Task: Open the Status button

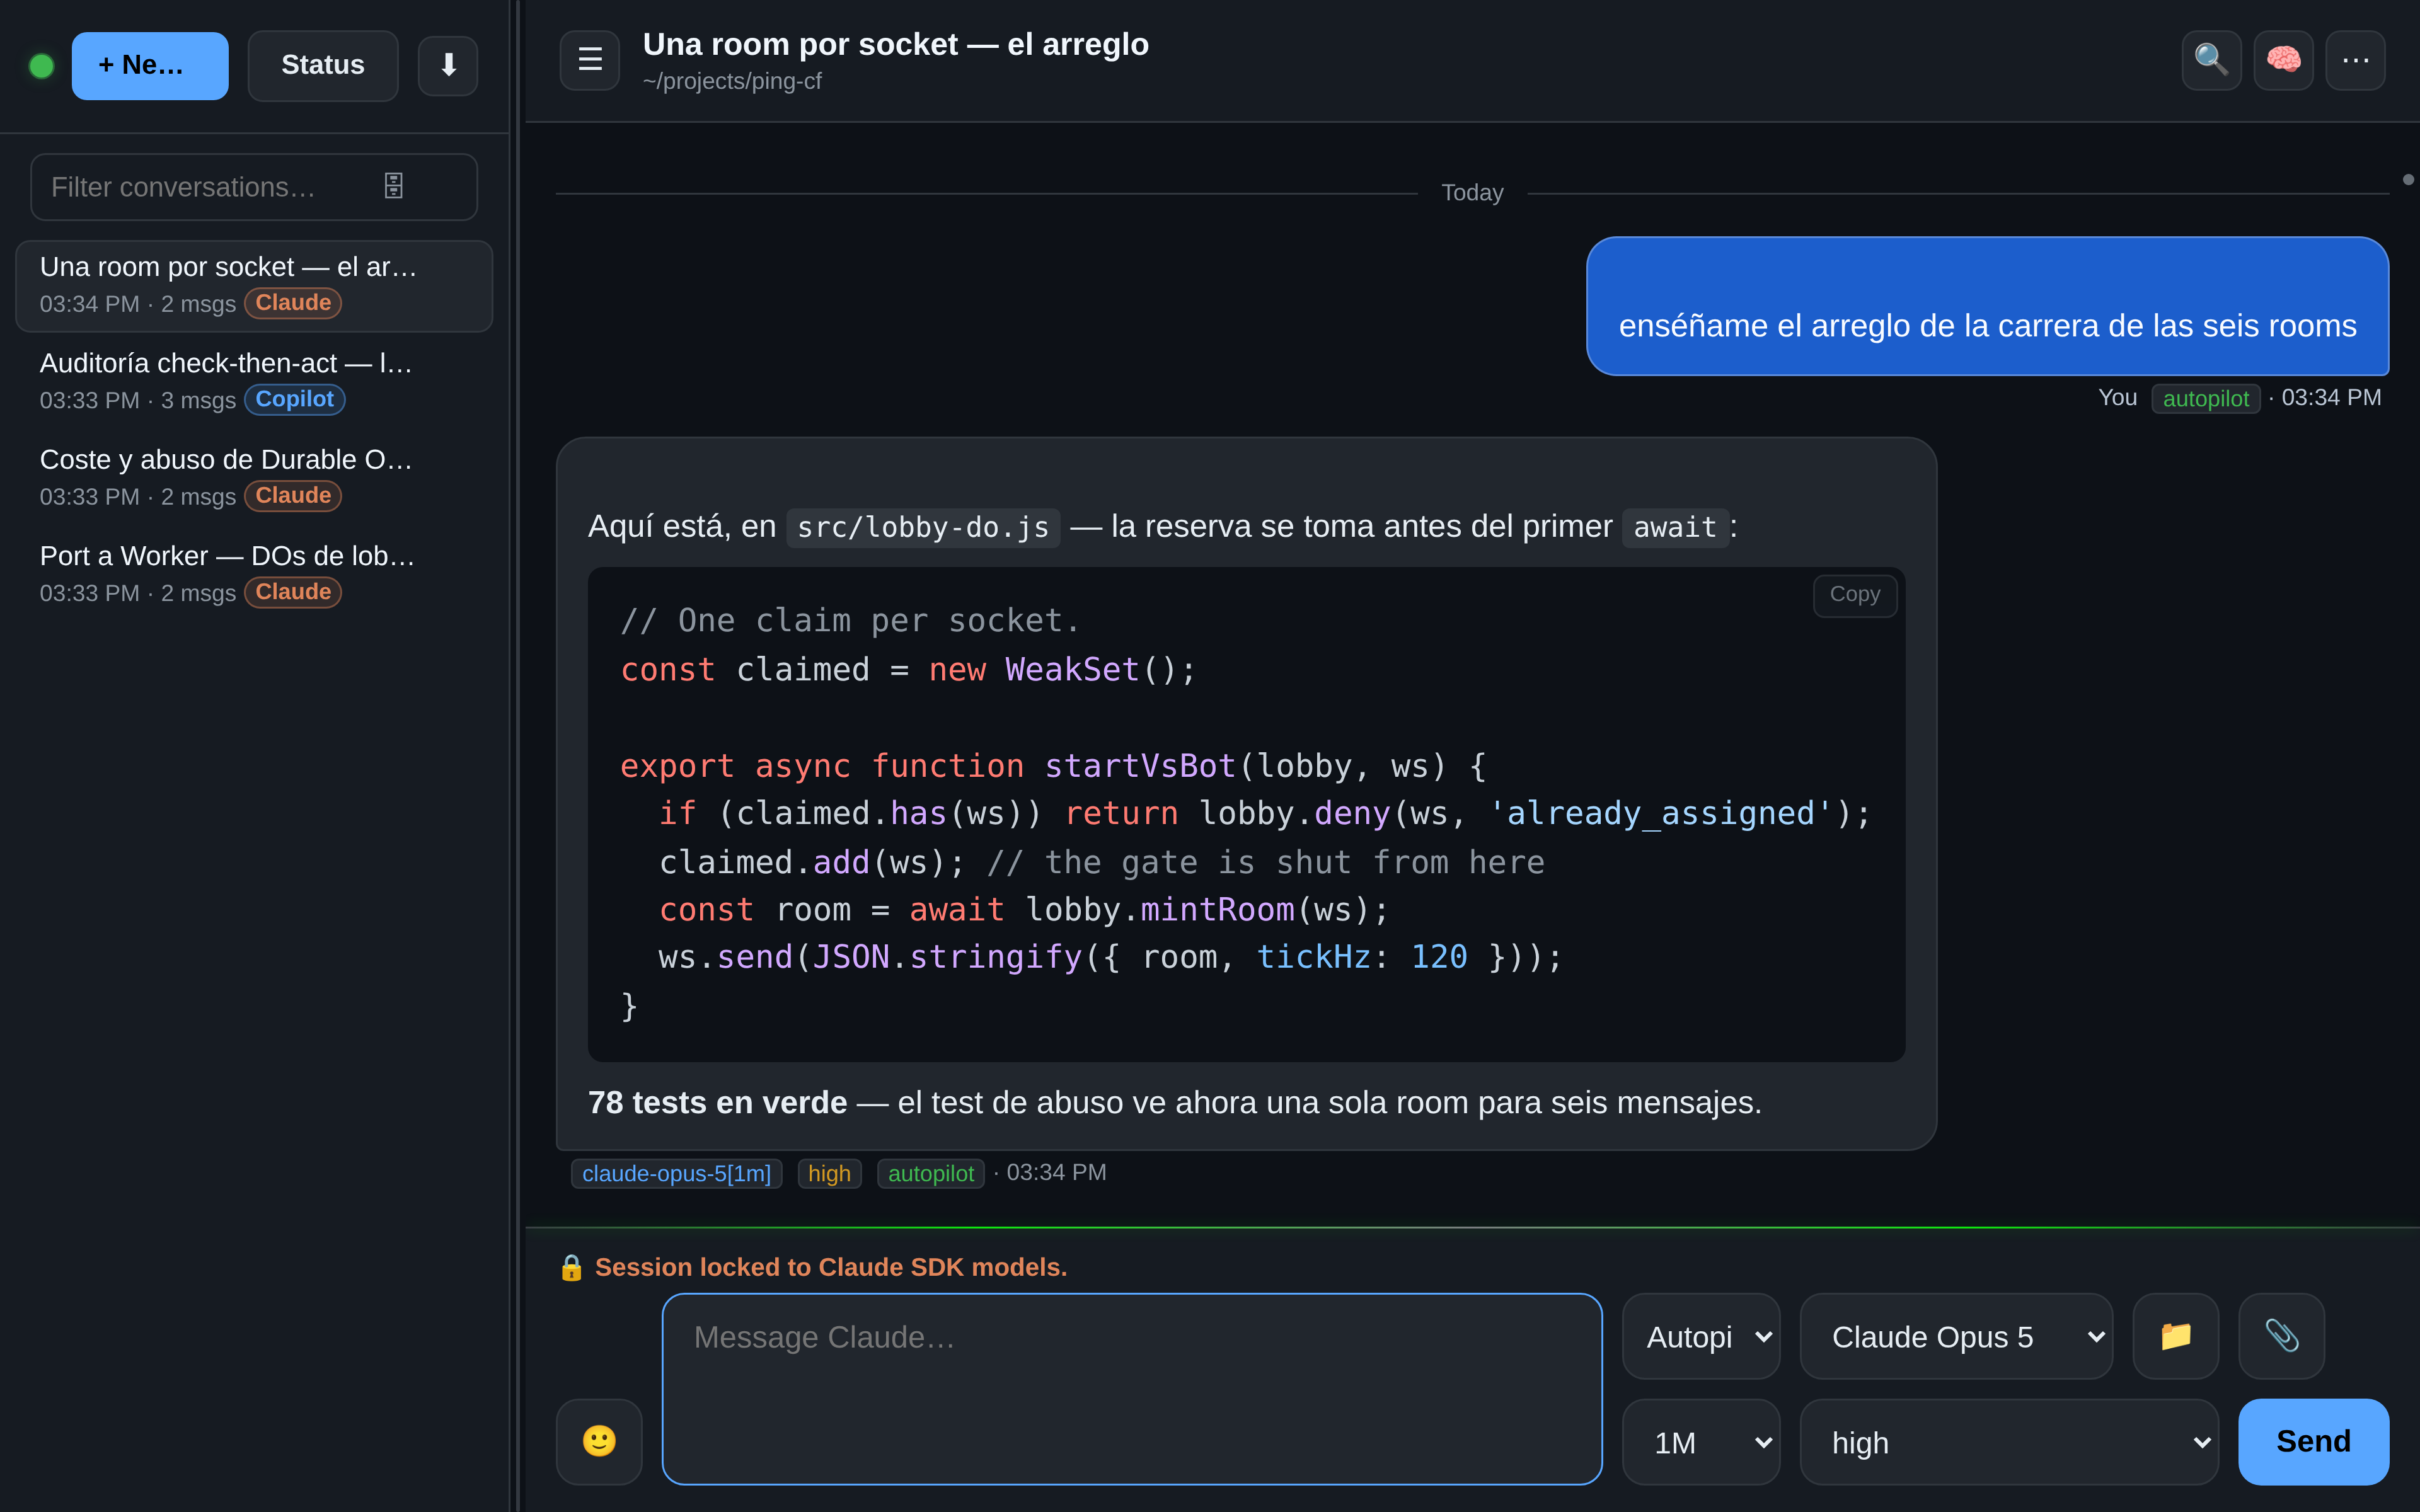Action: tap(323, 66)
